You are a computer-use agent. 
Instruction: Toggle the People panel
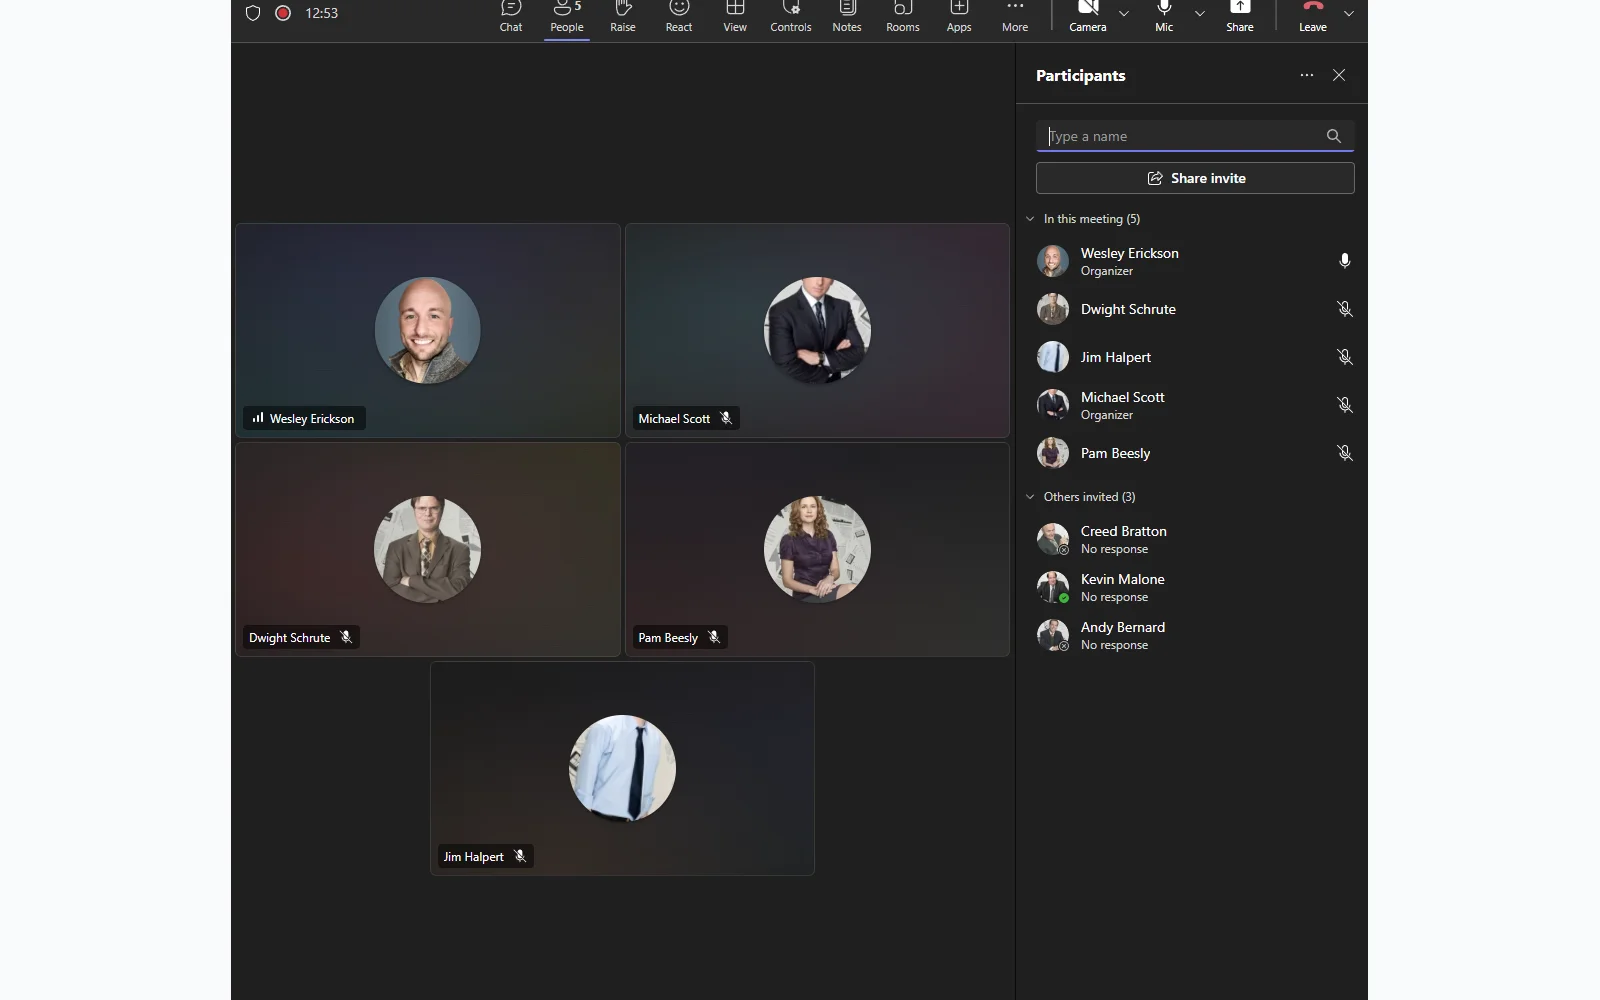567,17
